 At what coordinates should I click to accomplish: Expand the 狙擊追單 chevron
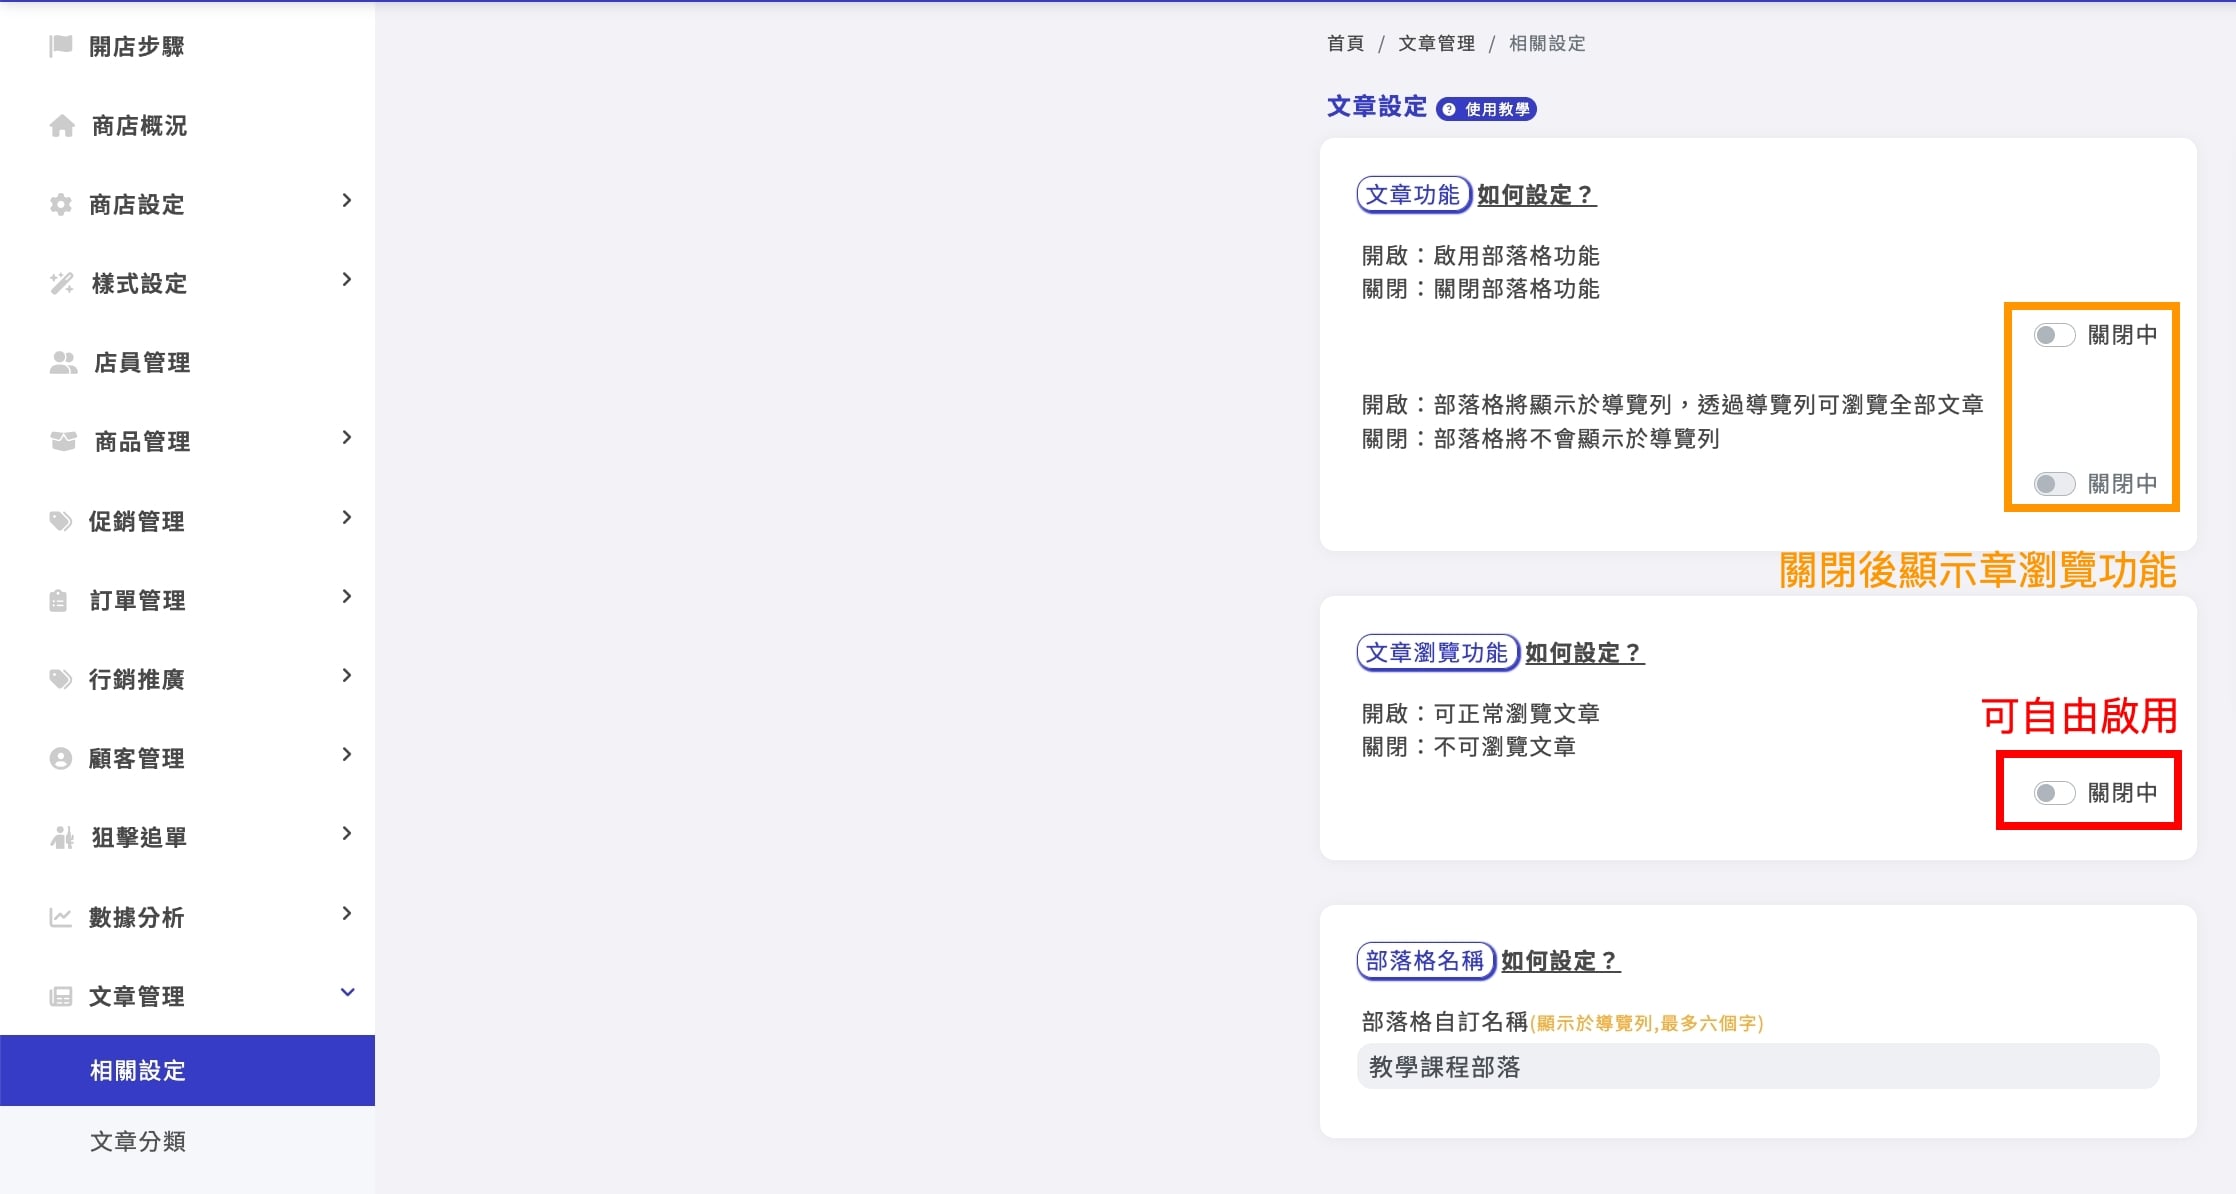point(347,834)
